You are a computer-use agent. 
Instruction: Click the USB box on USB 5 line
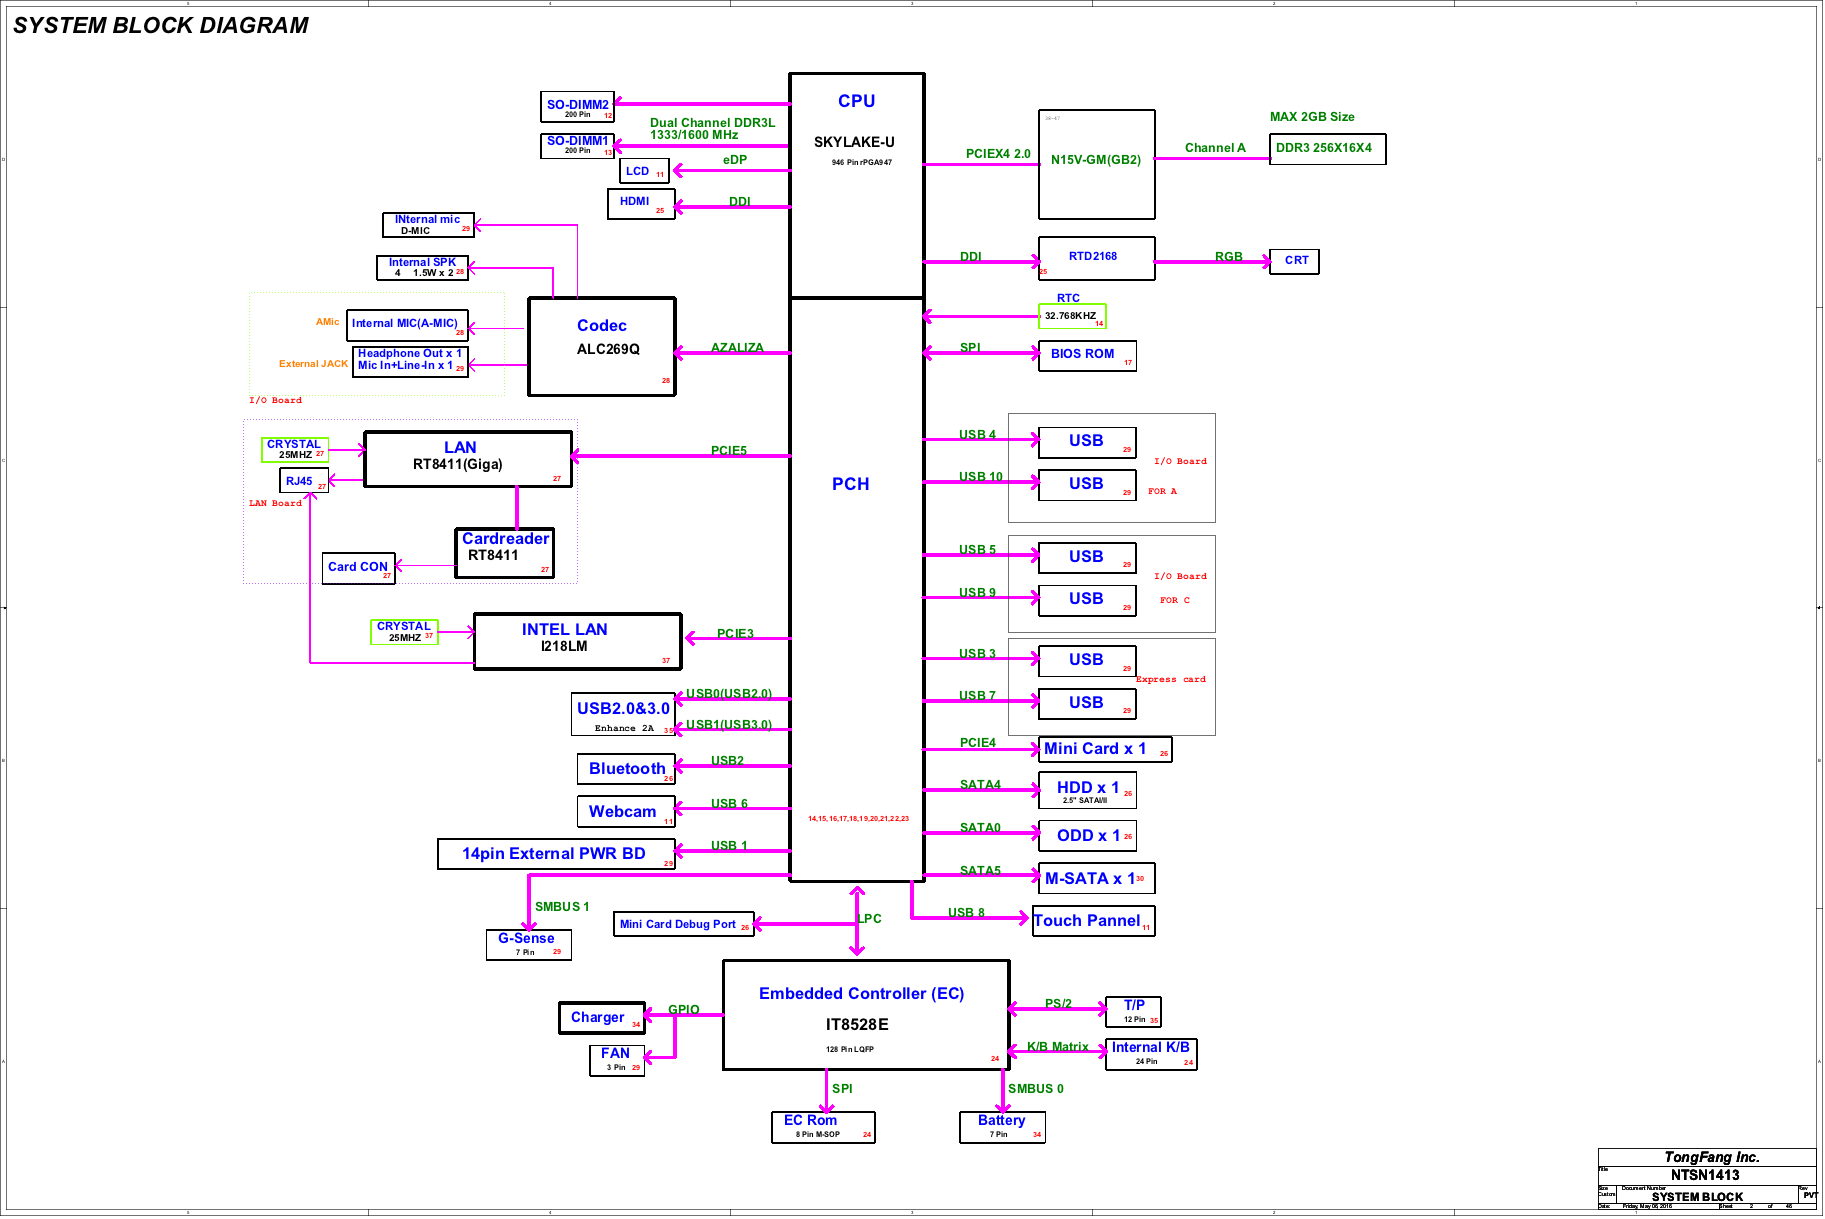(1087, 557)
